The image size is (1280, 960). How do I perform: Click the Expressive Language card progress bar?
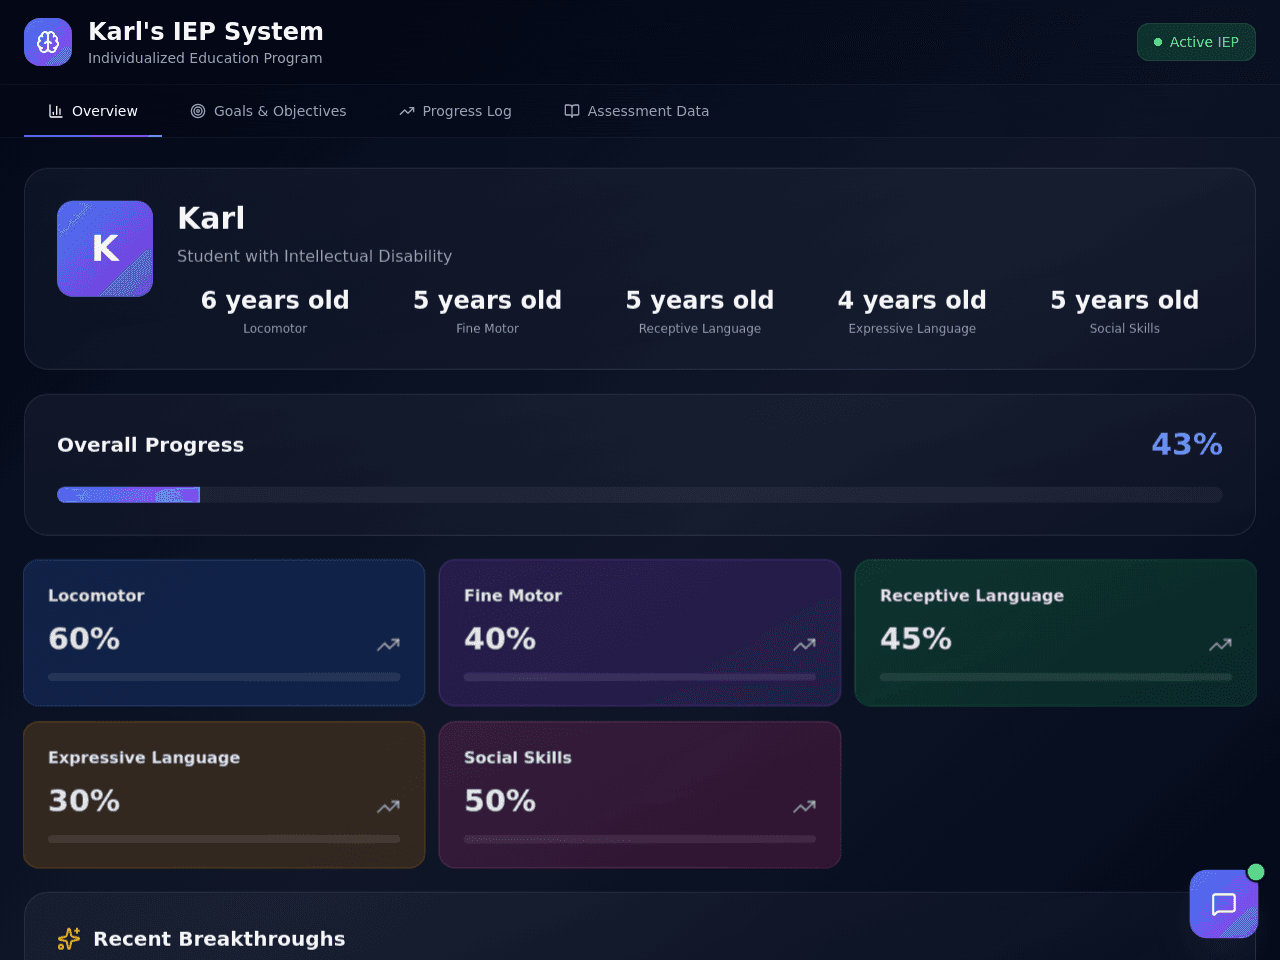pos(224,839)
